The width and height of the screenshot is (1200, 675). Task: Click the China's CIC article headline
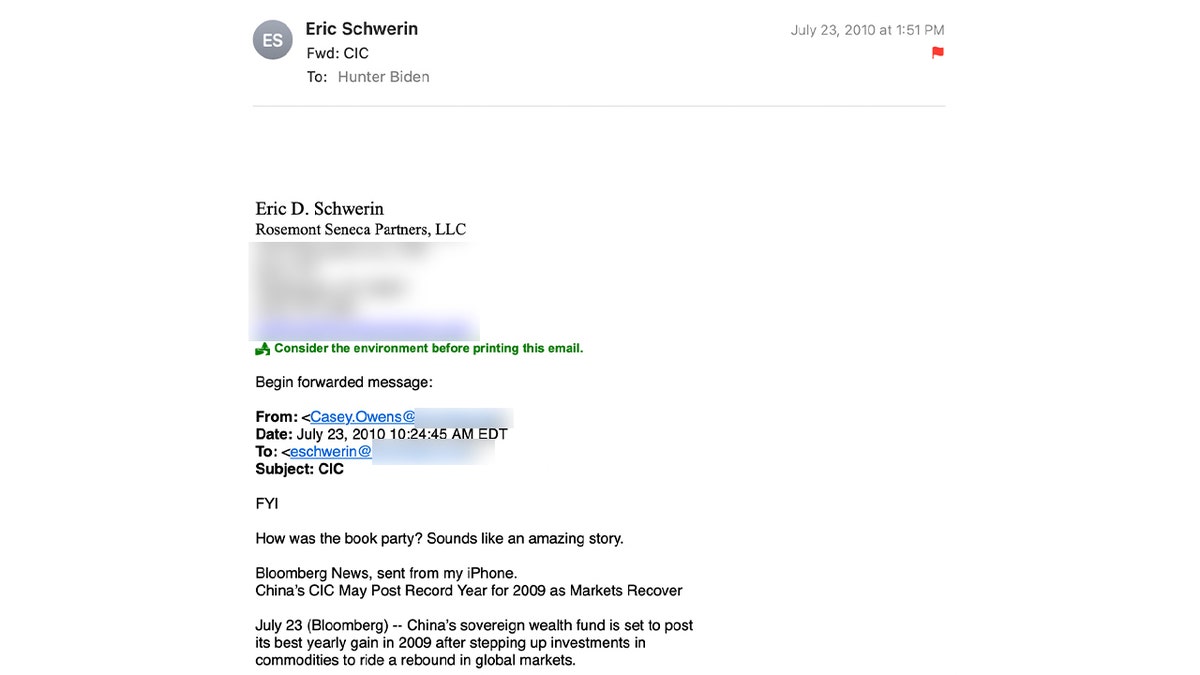coord(469,591)
